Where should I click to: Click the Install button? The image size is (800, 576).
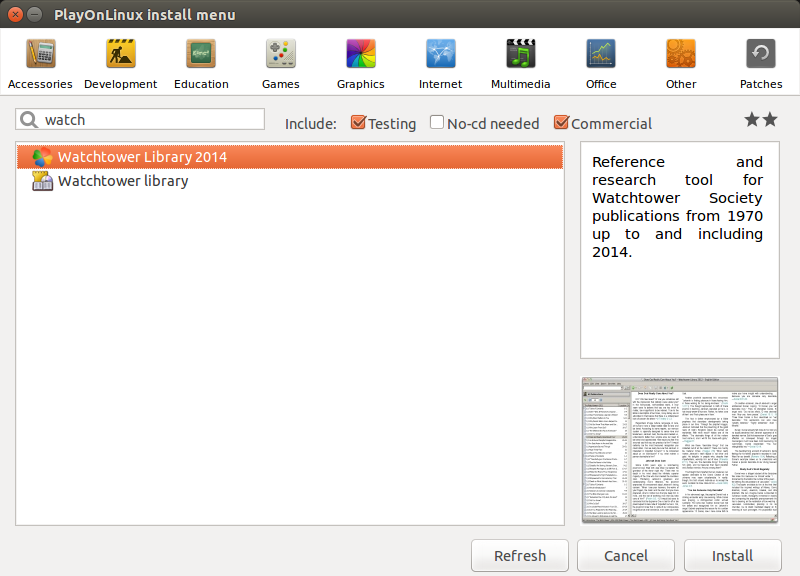coord(732,556)
